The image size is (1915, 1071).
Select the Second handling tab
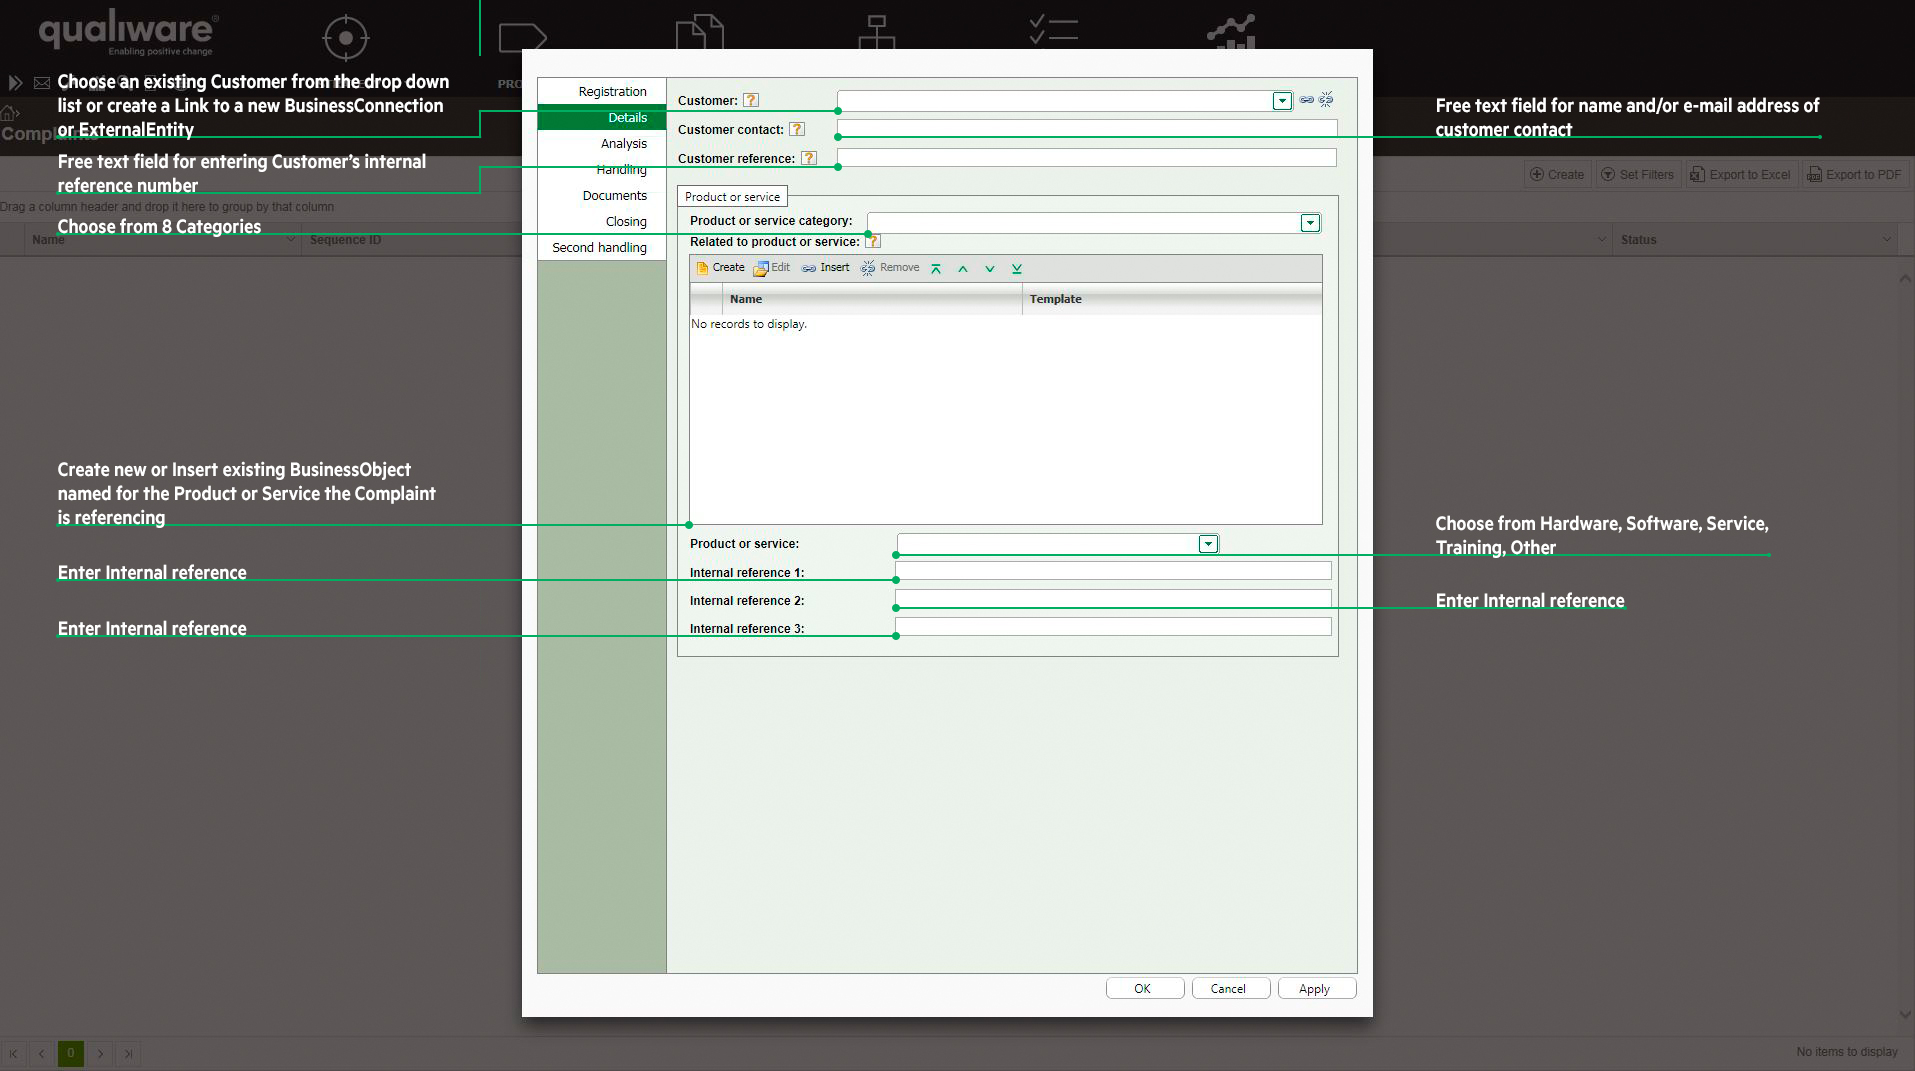pos(599,248)
